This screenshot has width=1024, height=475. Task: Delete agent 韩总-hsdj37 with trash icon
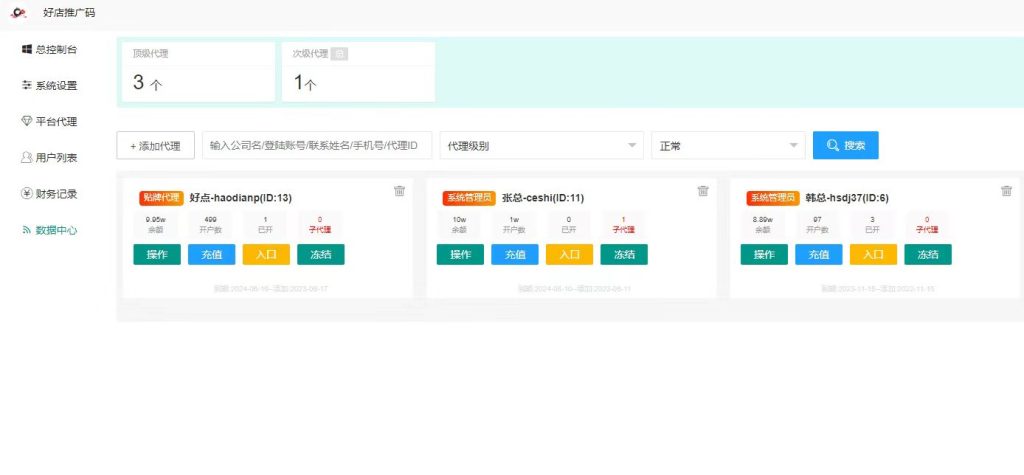pyautogui.click(x=1006, y=191)
